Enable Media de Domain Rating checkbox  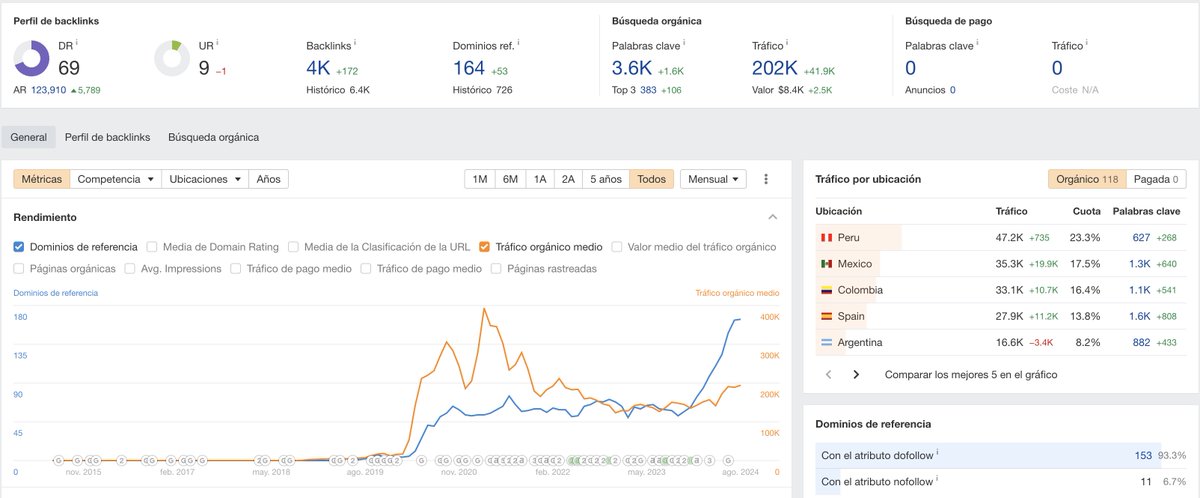click(152, 246)
